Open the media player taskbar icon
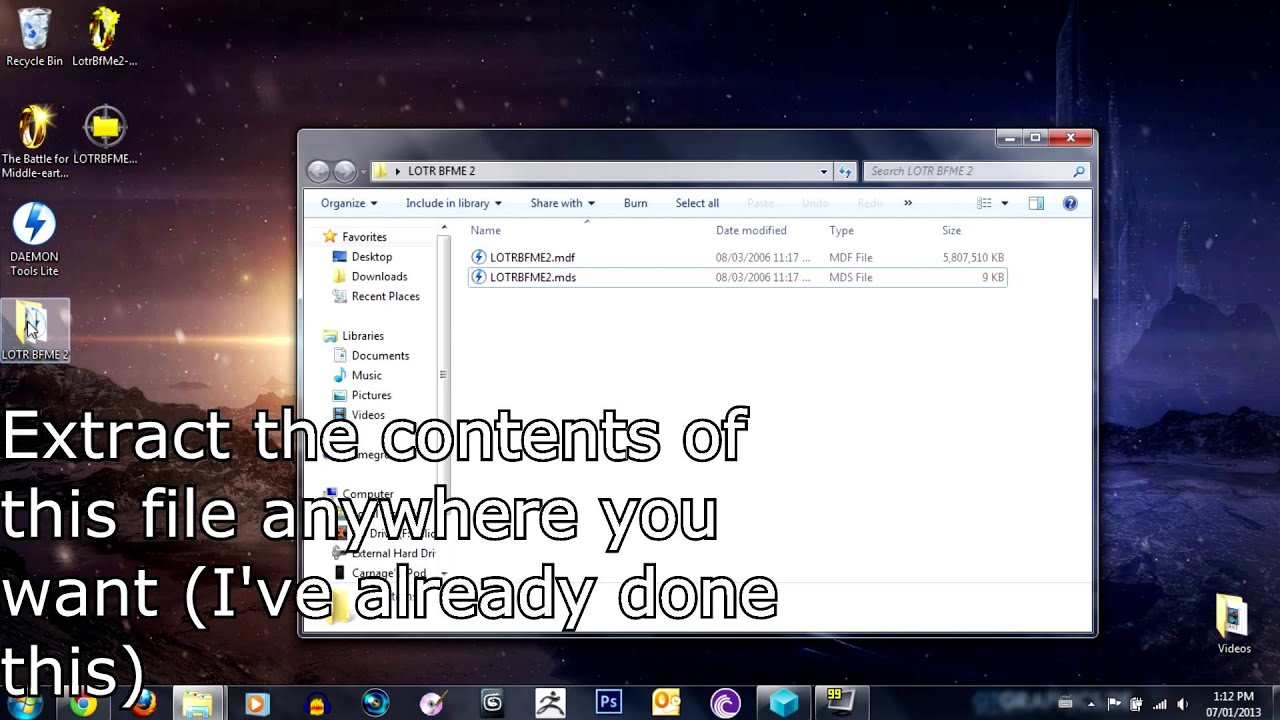1280x720 pixels. 256,704
